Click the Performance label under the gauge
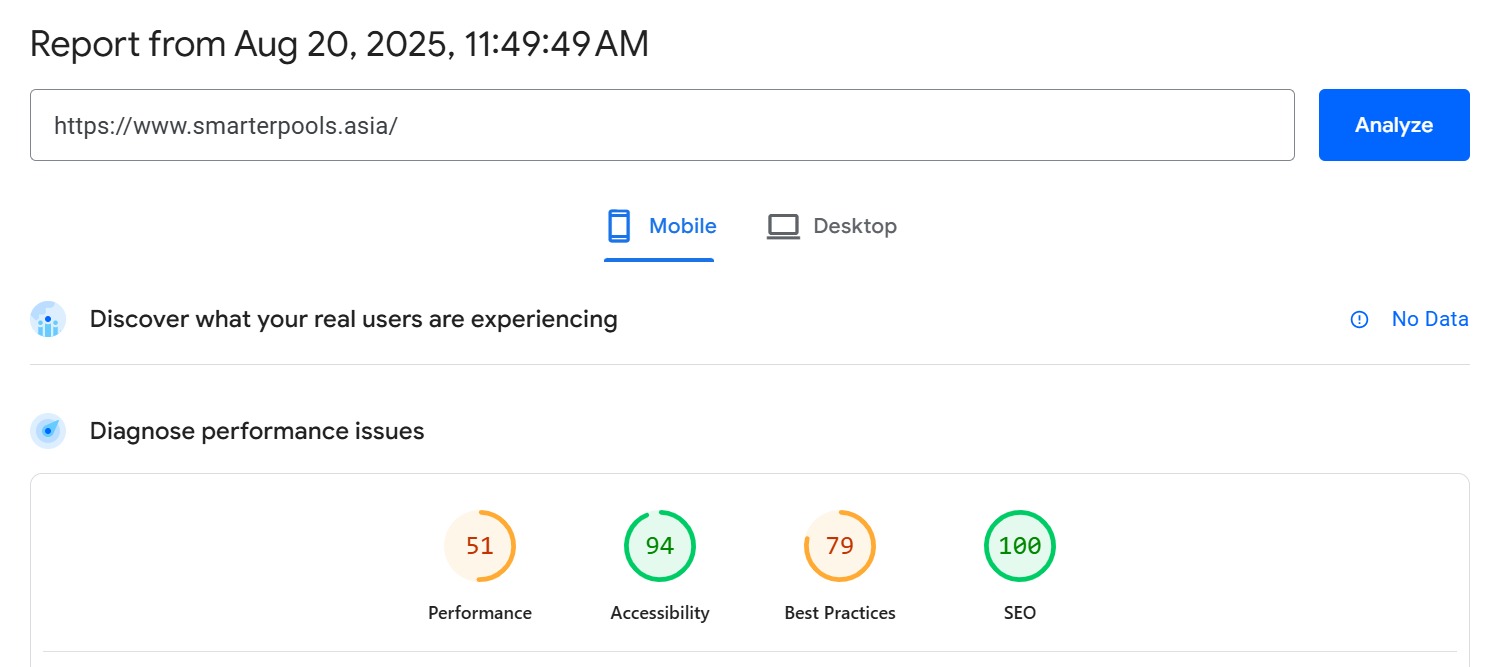 pos(480,613)
